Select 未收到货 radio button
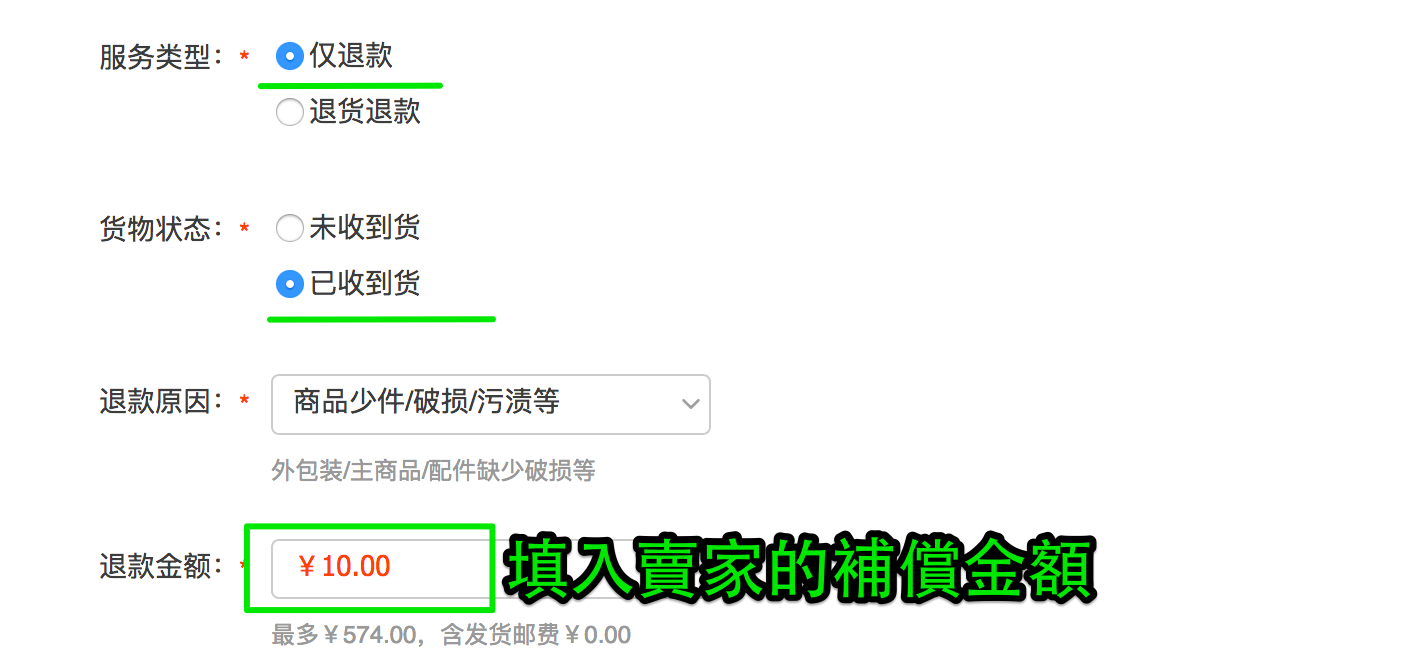This screenshot has width=1422, height=672. [x=289, y=229]
